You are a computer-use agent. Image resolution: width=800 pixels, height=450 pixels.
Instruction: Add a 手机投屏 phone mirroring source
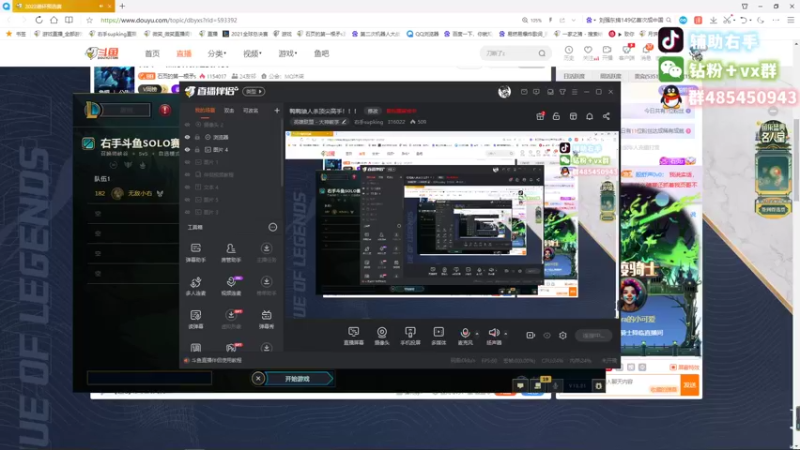[410, 336]
